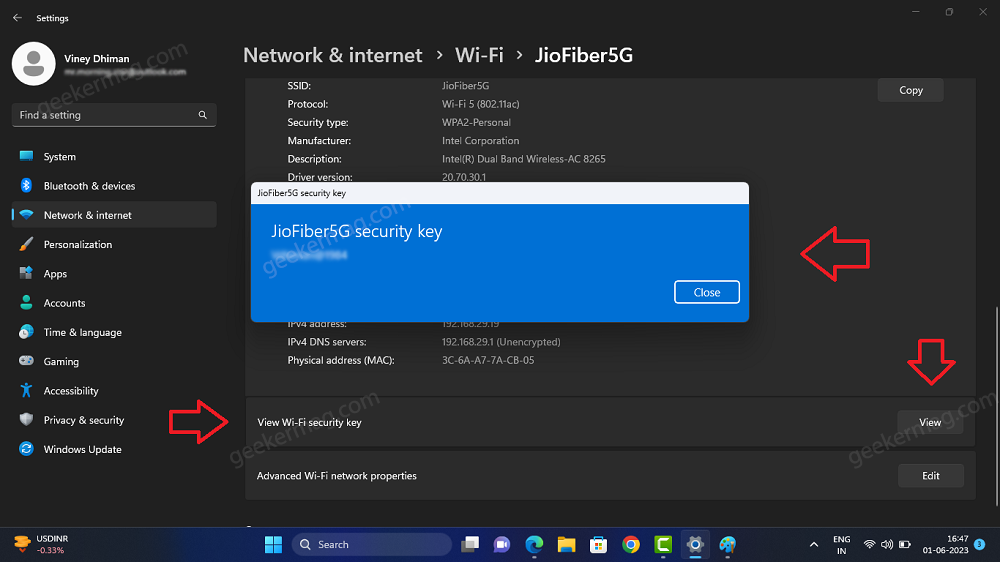Viewport: 1000px width, 562px height.
Task: Close the JioFiber5G security key dialog
Action: pos(707,292)
